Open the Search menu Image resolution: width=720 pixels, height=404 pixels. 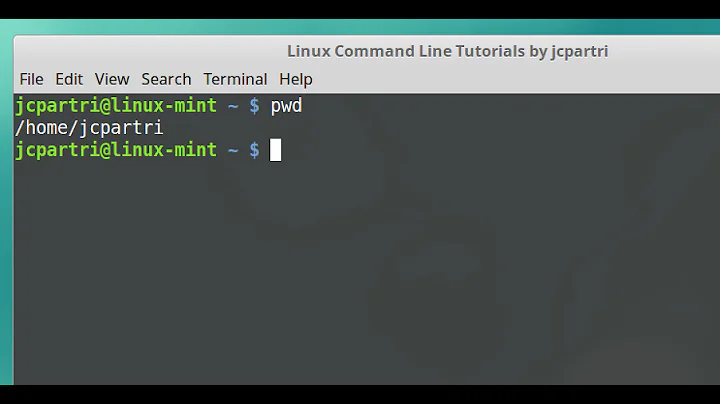coord(166,79)
